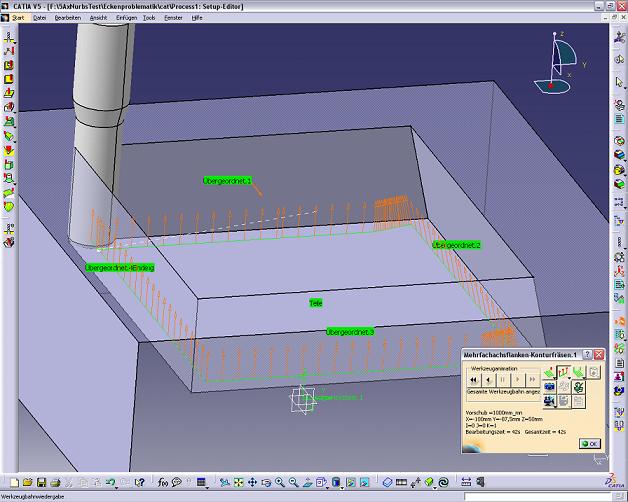Click the green checkmark analysis icon in dialog
This screenshot has width=628, height=502.
pos(578,387)
